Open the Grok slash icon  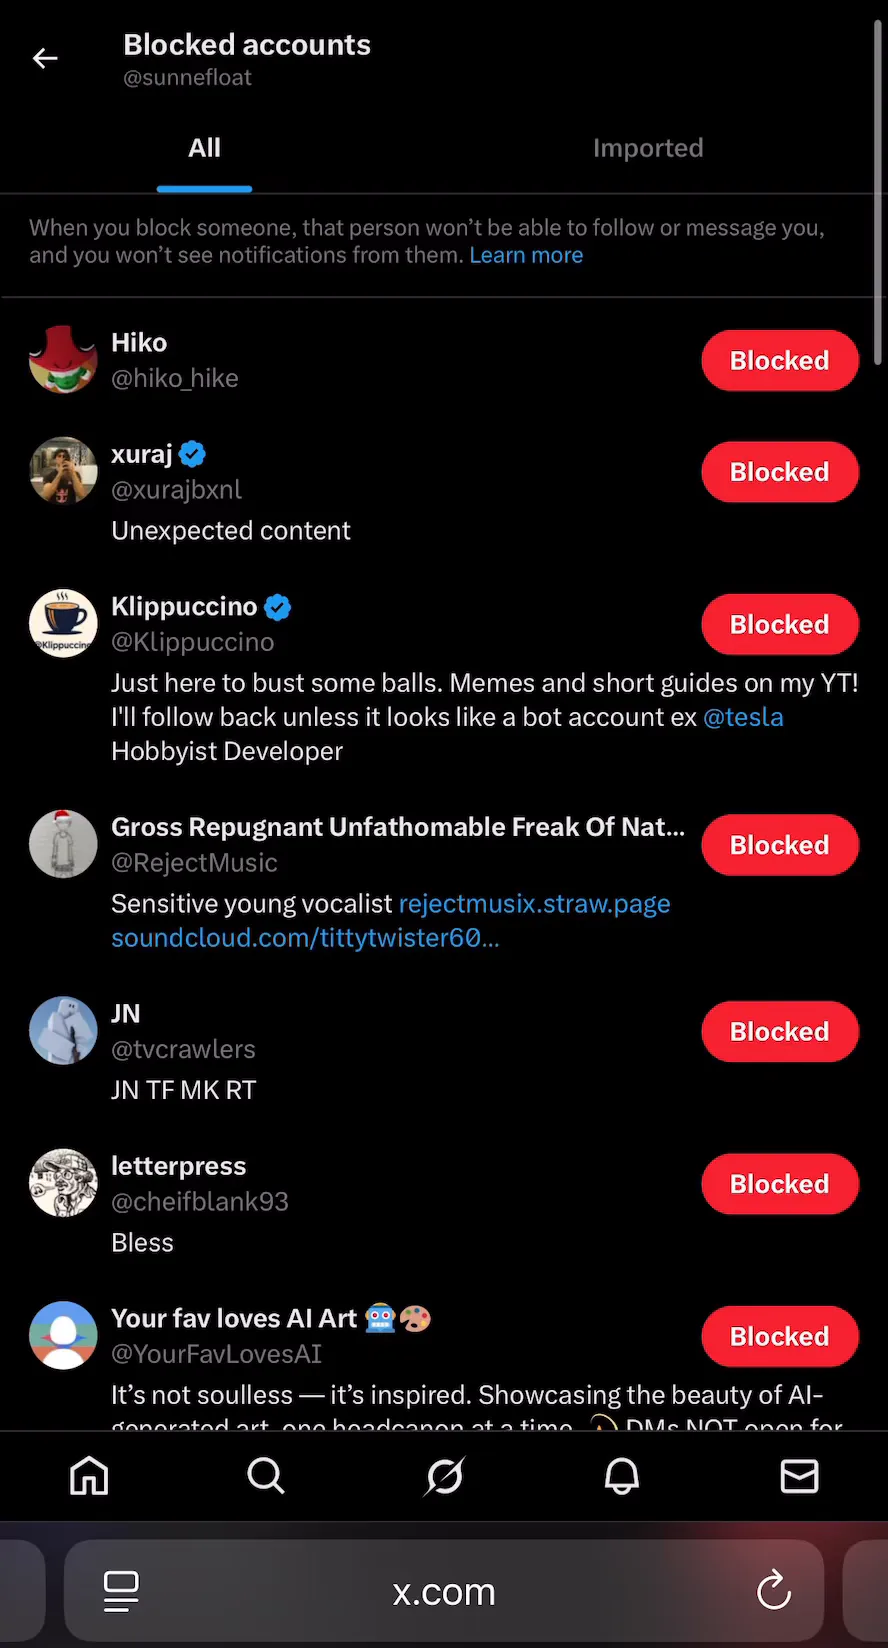[x=444, y=1475]
